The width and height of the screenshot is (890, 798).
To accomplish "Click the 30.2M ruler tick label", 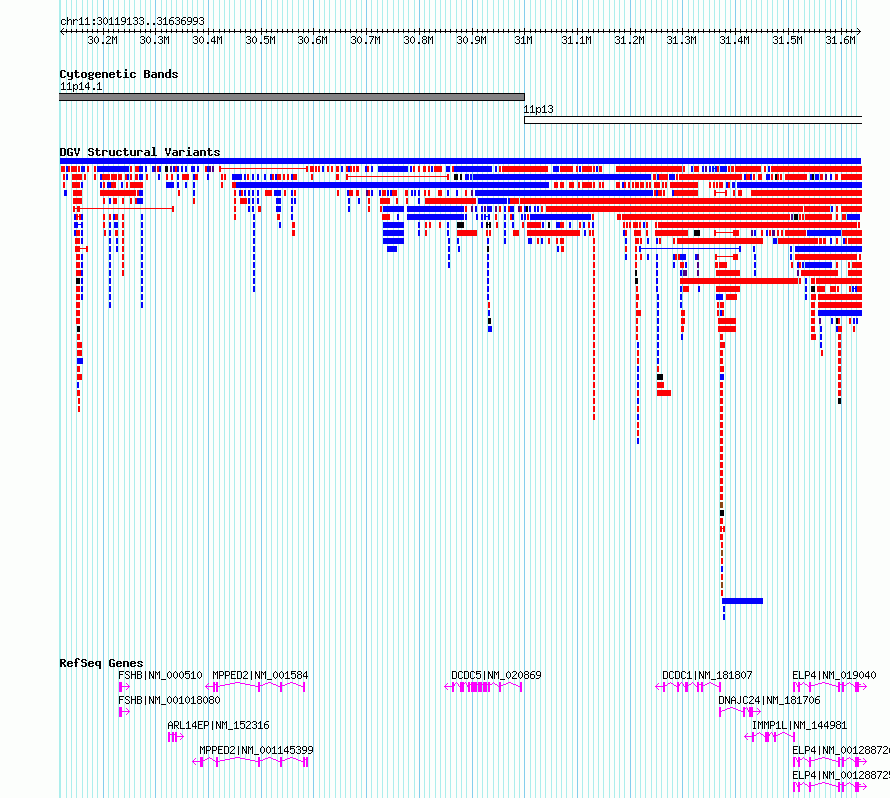I will (102, 40).
